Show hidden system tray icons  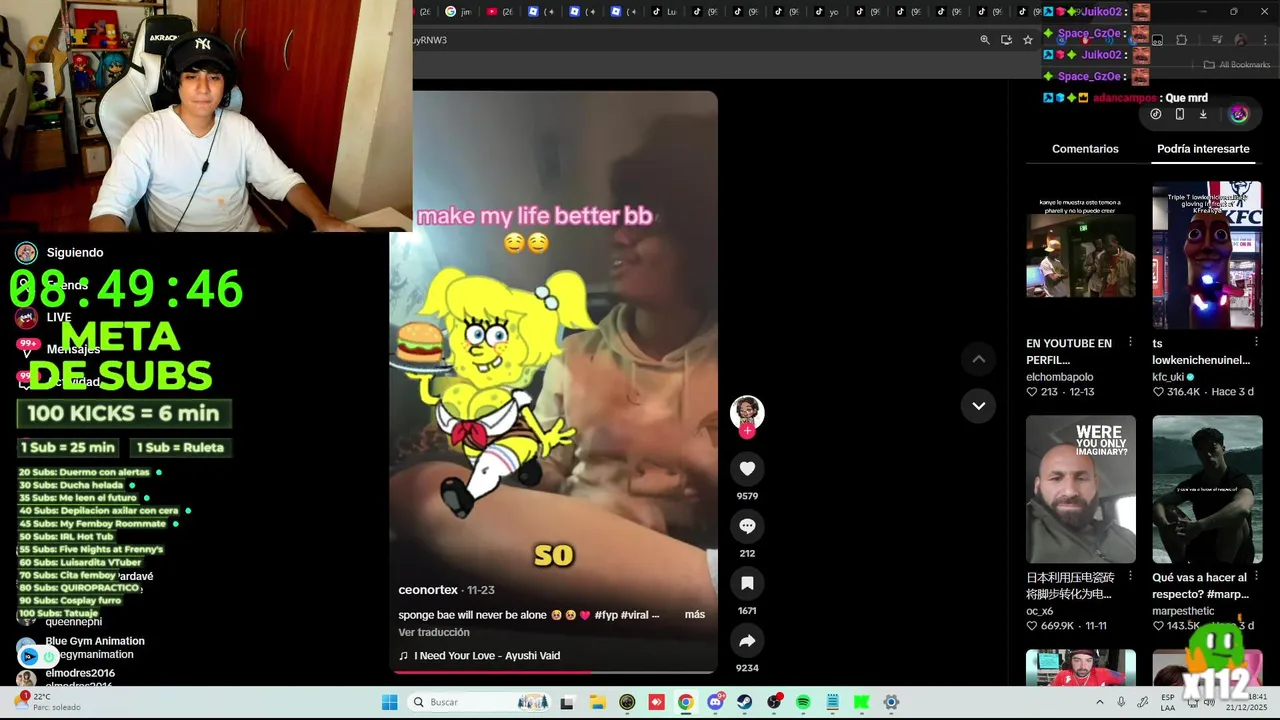(x=1101, y=702)
